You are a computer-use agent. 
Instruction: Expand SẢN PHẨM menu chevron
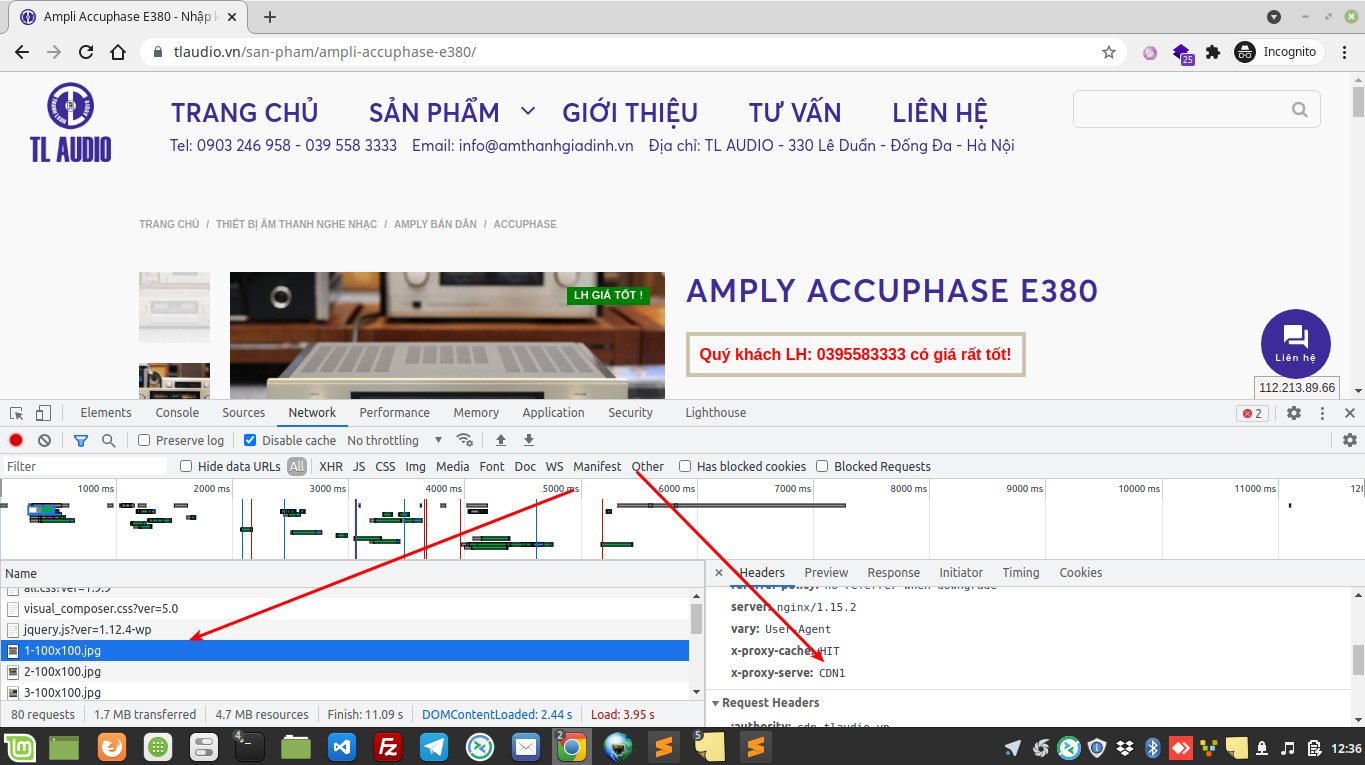pos(528,111)
